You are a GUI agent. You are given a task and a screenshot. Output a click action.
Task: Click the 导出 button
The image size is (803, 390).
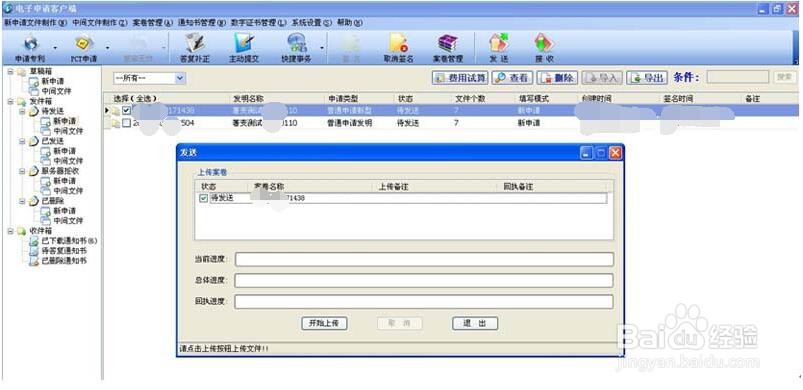point(647,78)
